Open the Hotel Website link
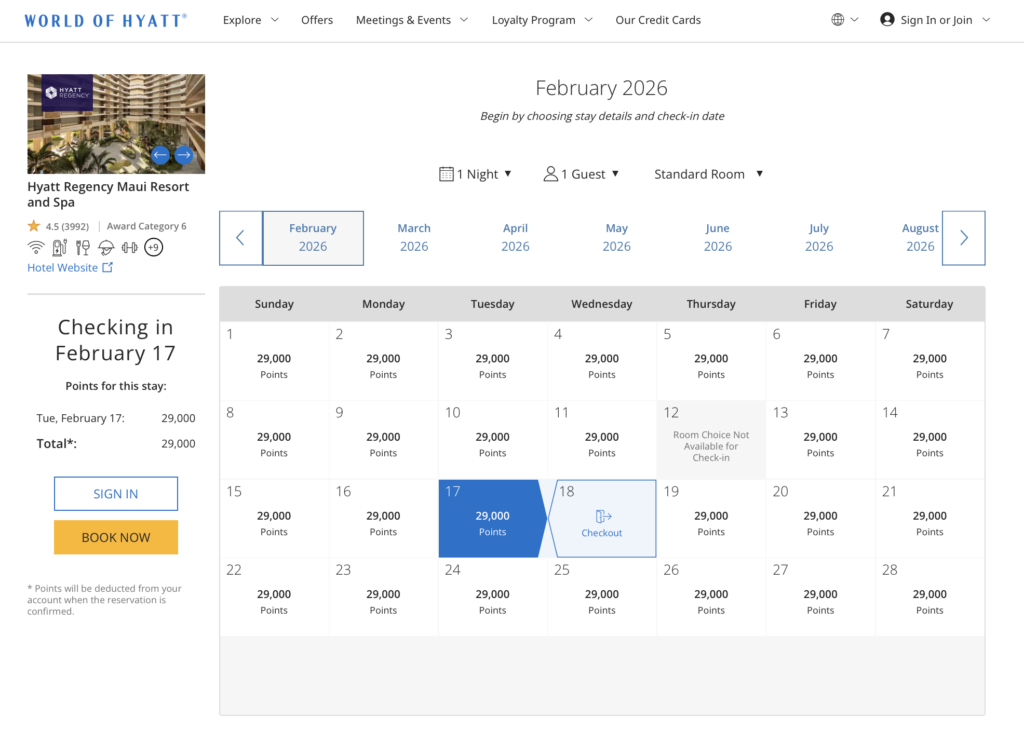 coord(70,268)
